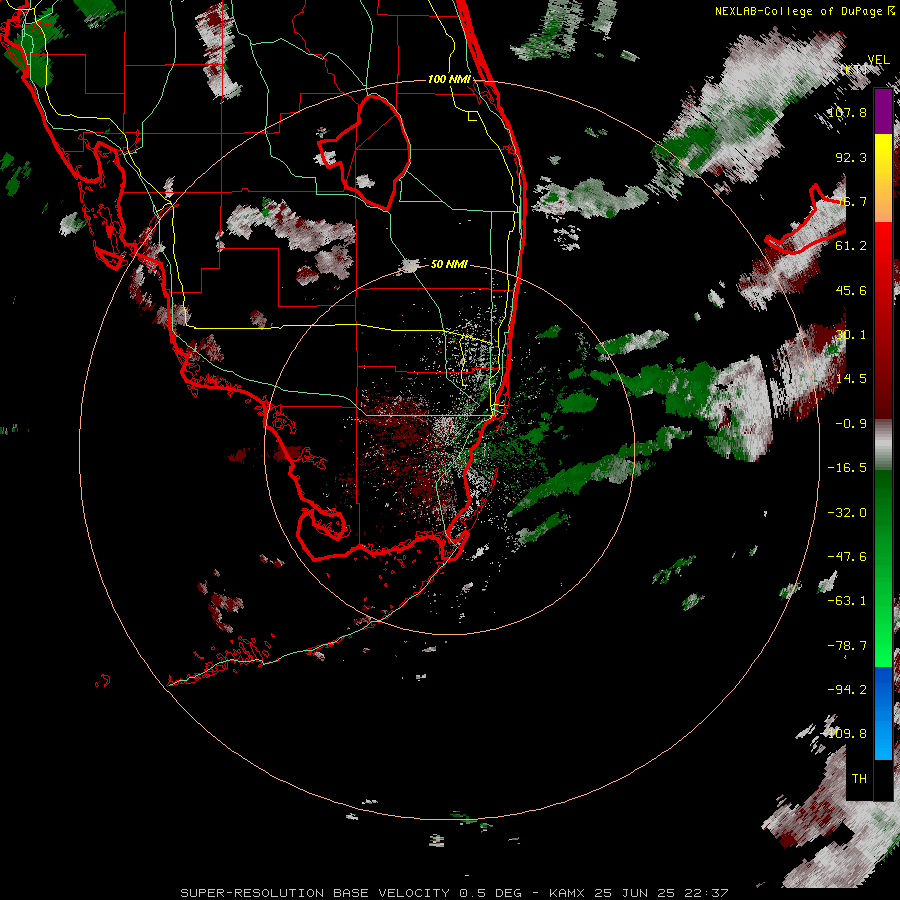Click the 30.1 value on velocity scale
900x900 pixels.
(851, 335)
